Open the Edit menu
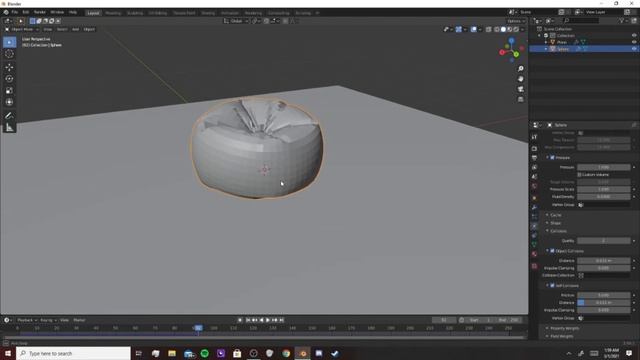The height and width of the screenshot is (360, 640). coord(26,12)
